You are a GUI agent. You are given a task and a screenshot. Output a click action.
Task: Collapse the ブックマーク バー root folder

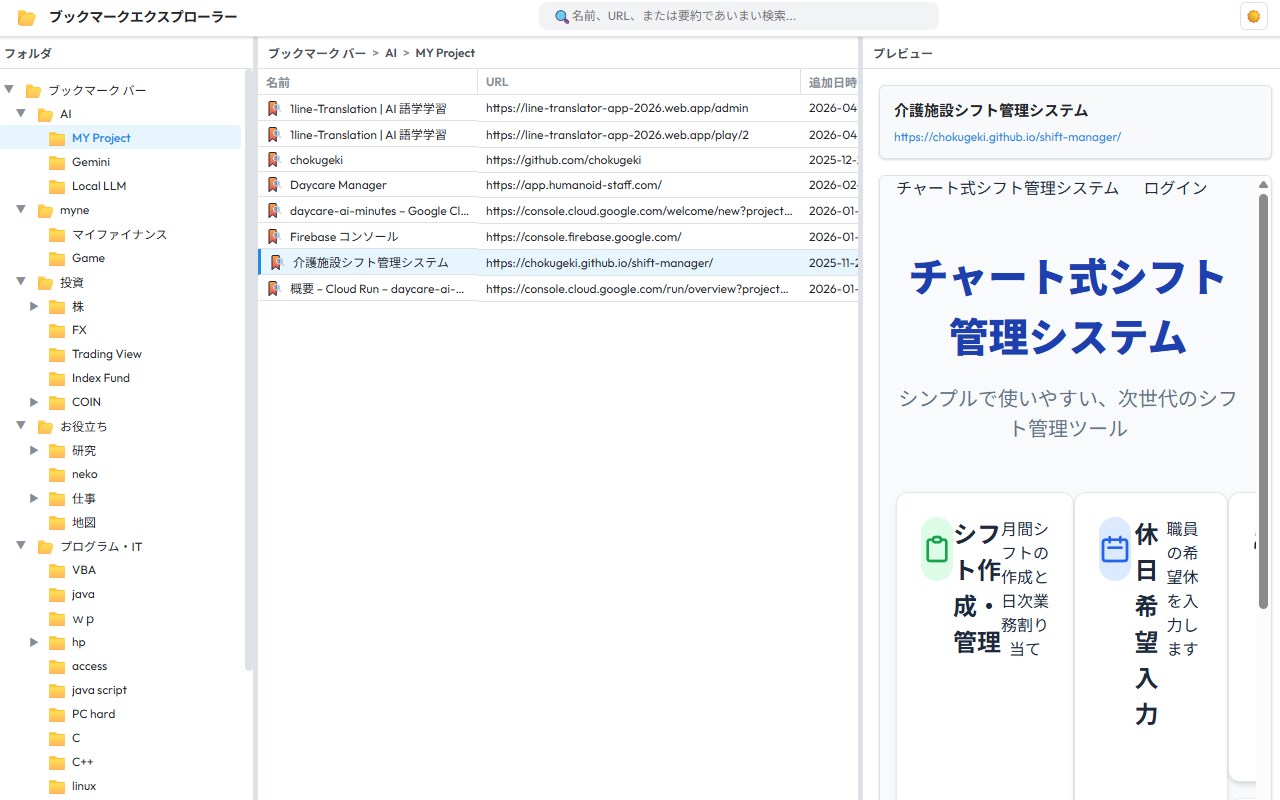click(9, 90)
